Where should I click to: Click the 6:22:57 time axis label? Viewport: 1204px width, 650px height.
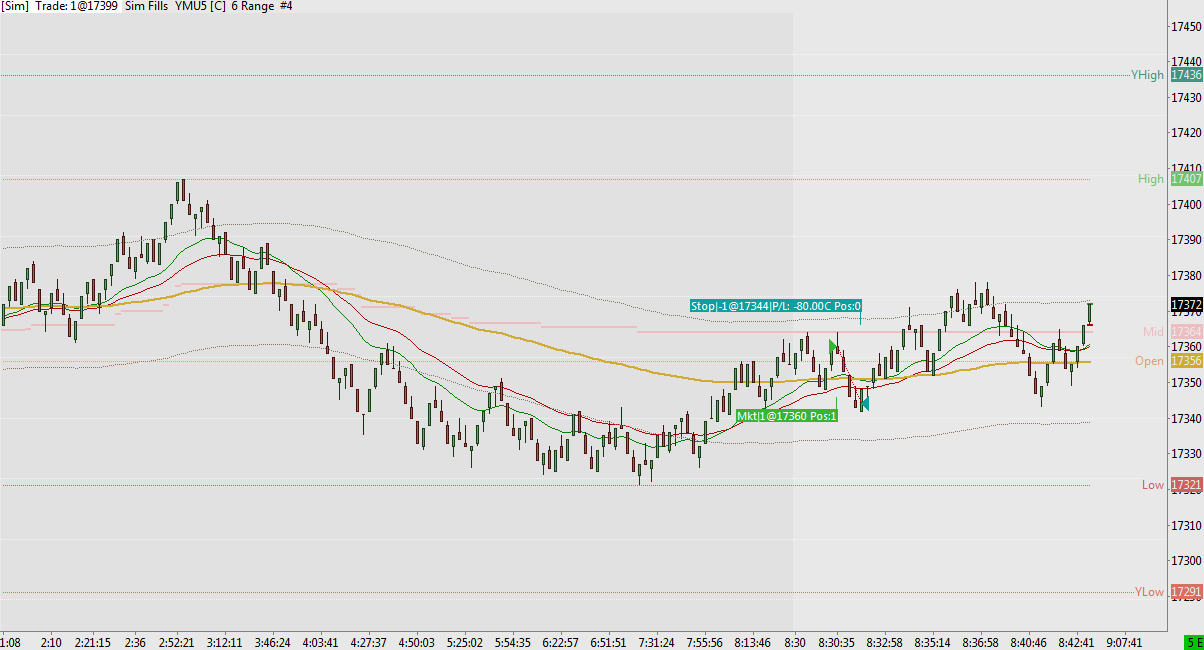tap(562, 642)
